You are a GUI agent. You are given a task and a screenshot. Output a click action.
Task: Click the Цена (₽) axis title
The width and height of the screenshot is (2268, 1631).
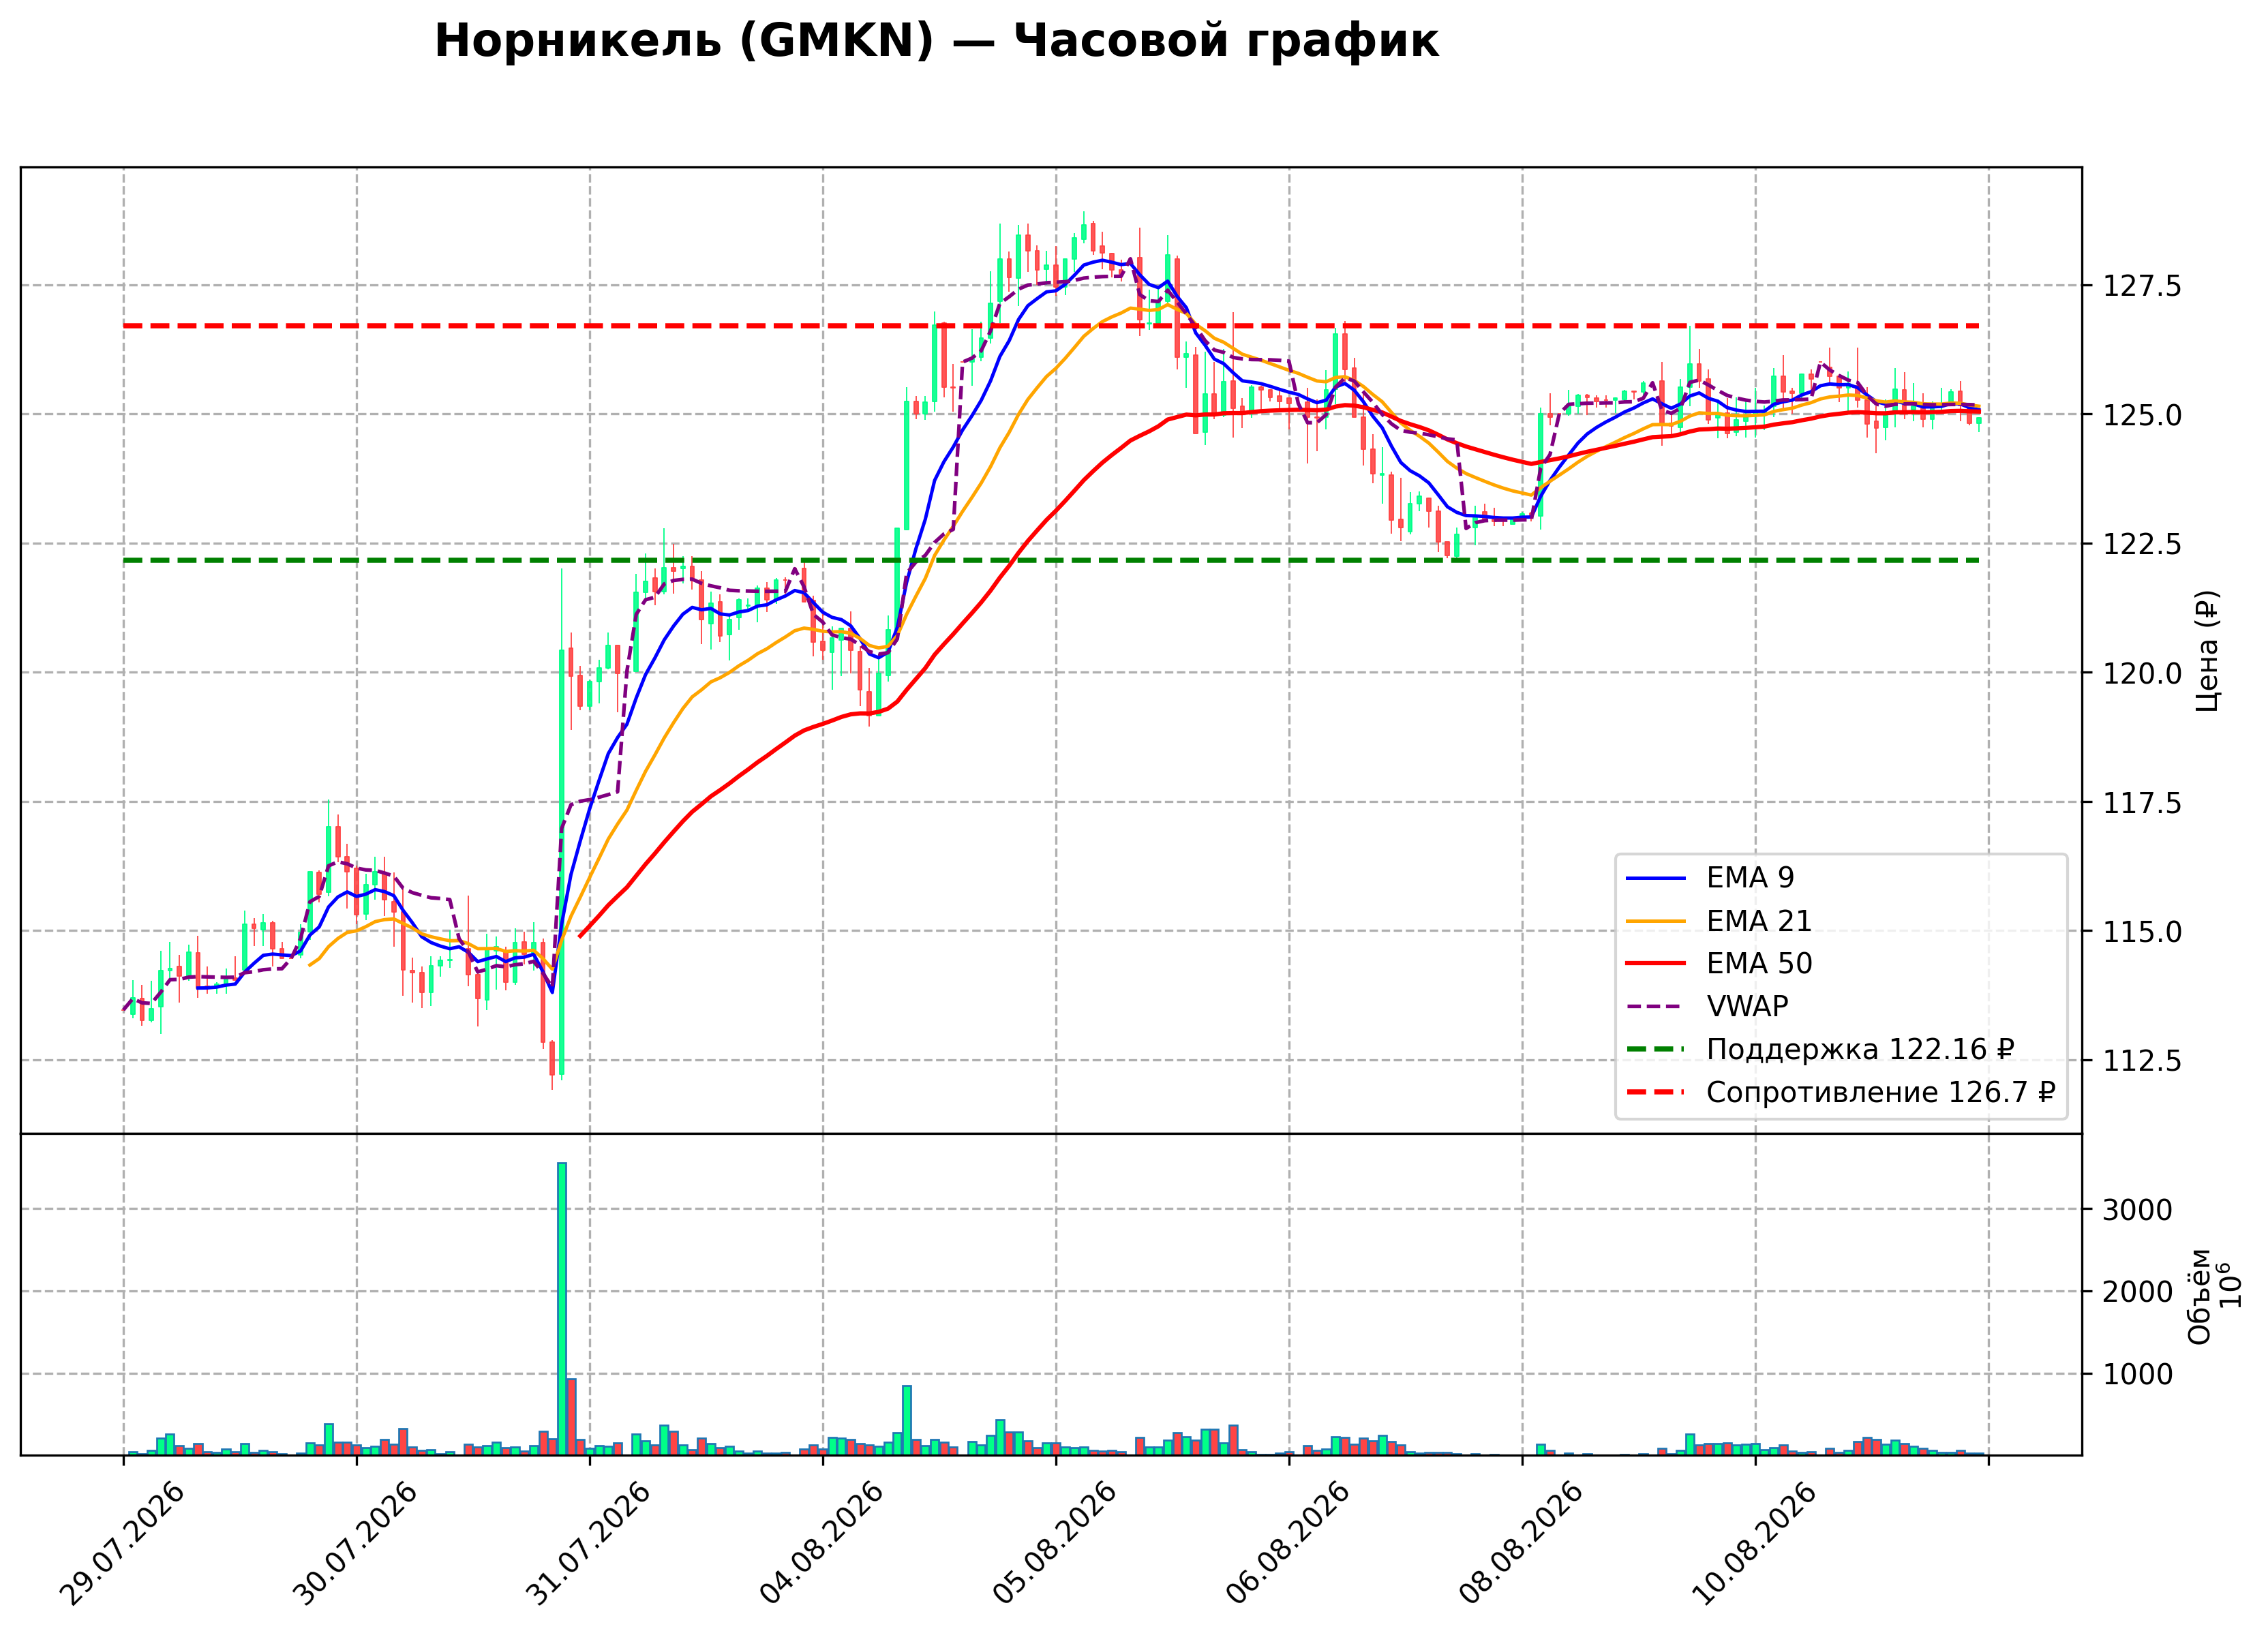point(2208,651)
